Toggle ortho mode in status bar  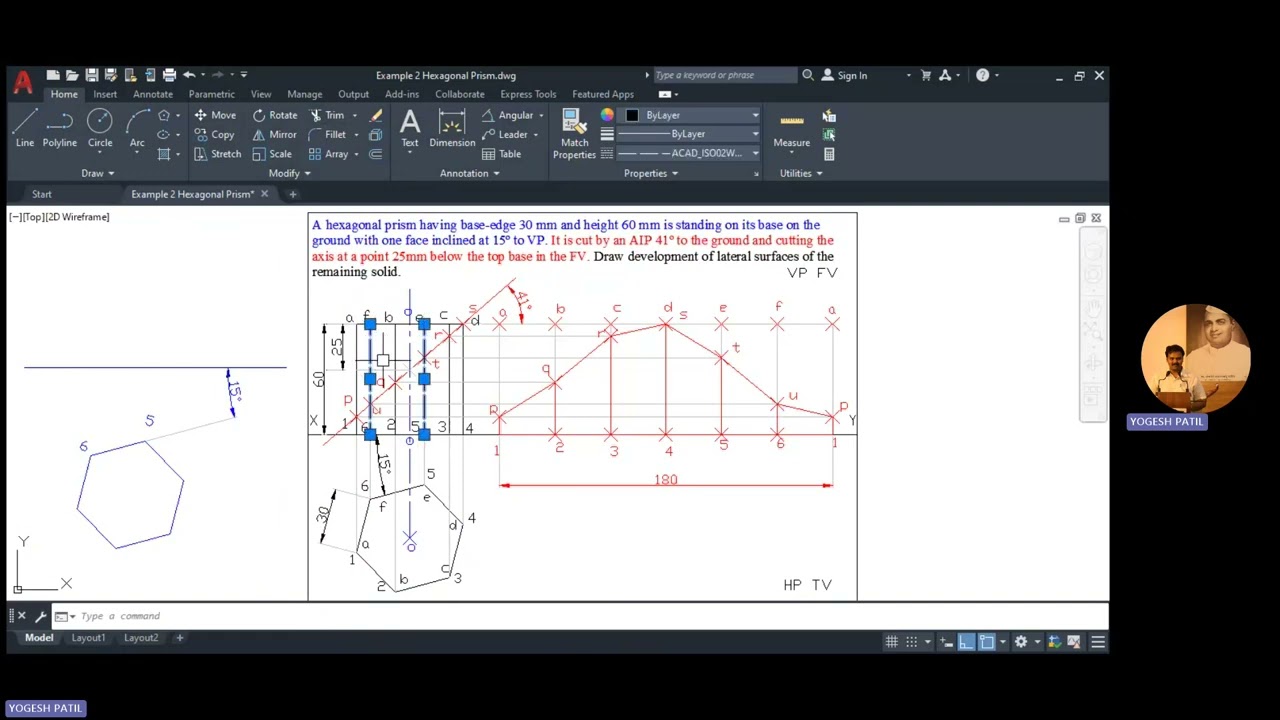966,642
